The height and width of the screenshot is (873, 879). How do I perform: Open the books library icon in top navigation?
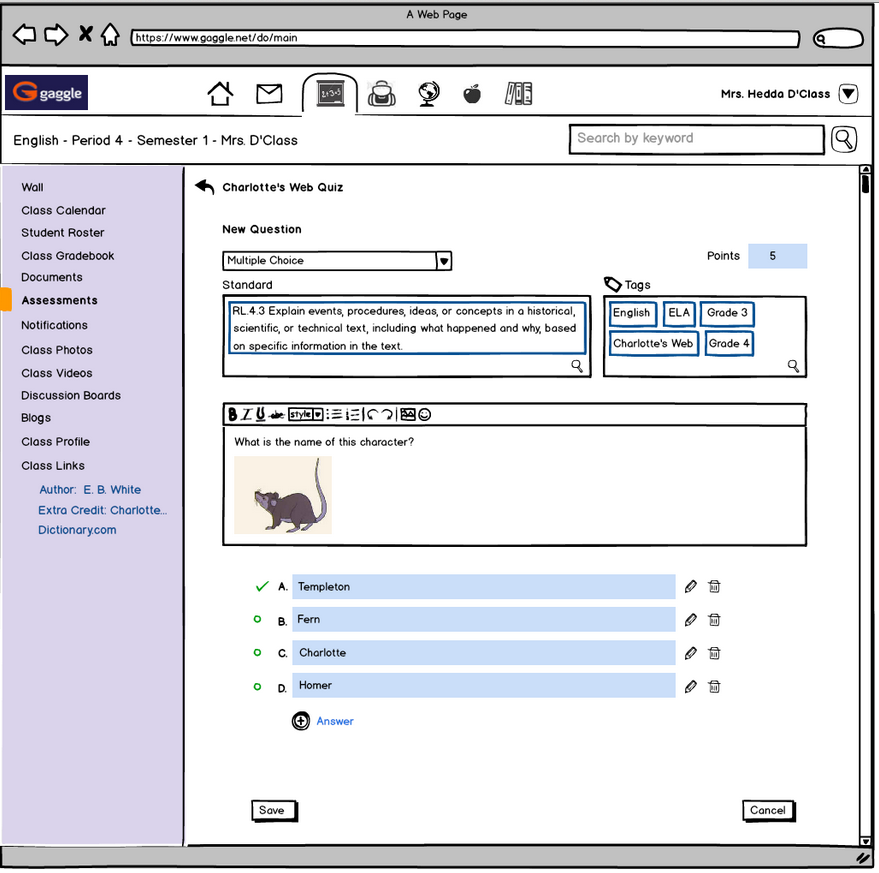[x=518, y=94]
